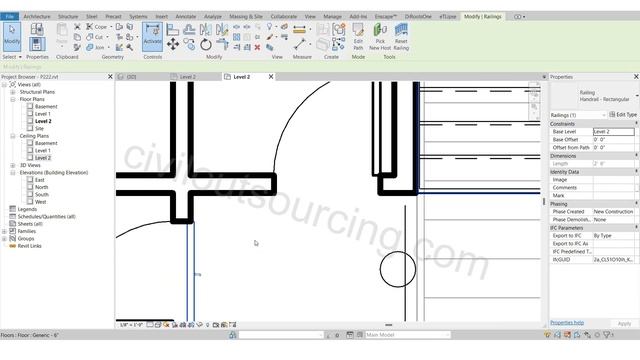The width and height of the screenshot is (640, 360).
Task: Click the Create Group icon
Action: tap(338, 29)
